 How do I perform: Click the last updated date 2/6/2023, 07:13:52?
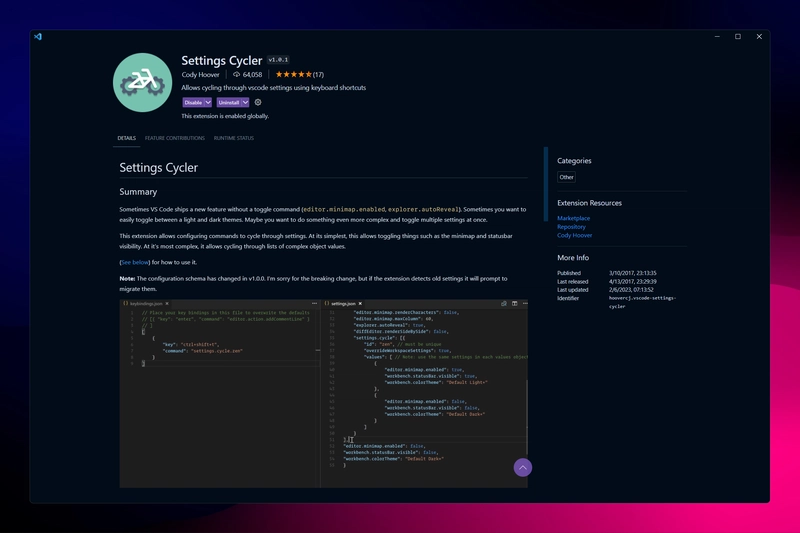coord(631,290)
